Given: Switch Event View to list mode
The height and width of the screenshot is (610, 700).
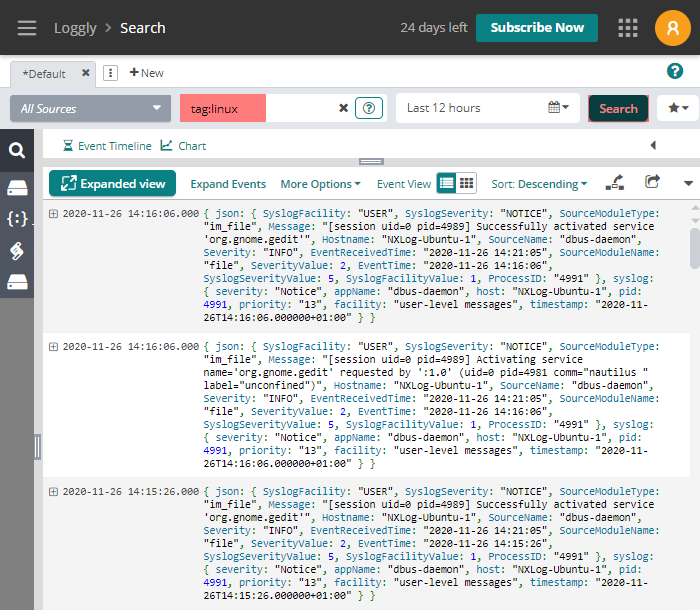Looking at the screenshot, I should click(x=447, y=183).
